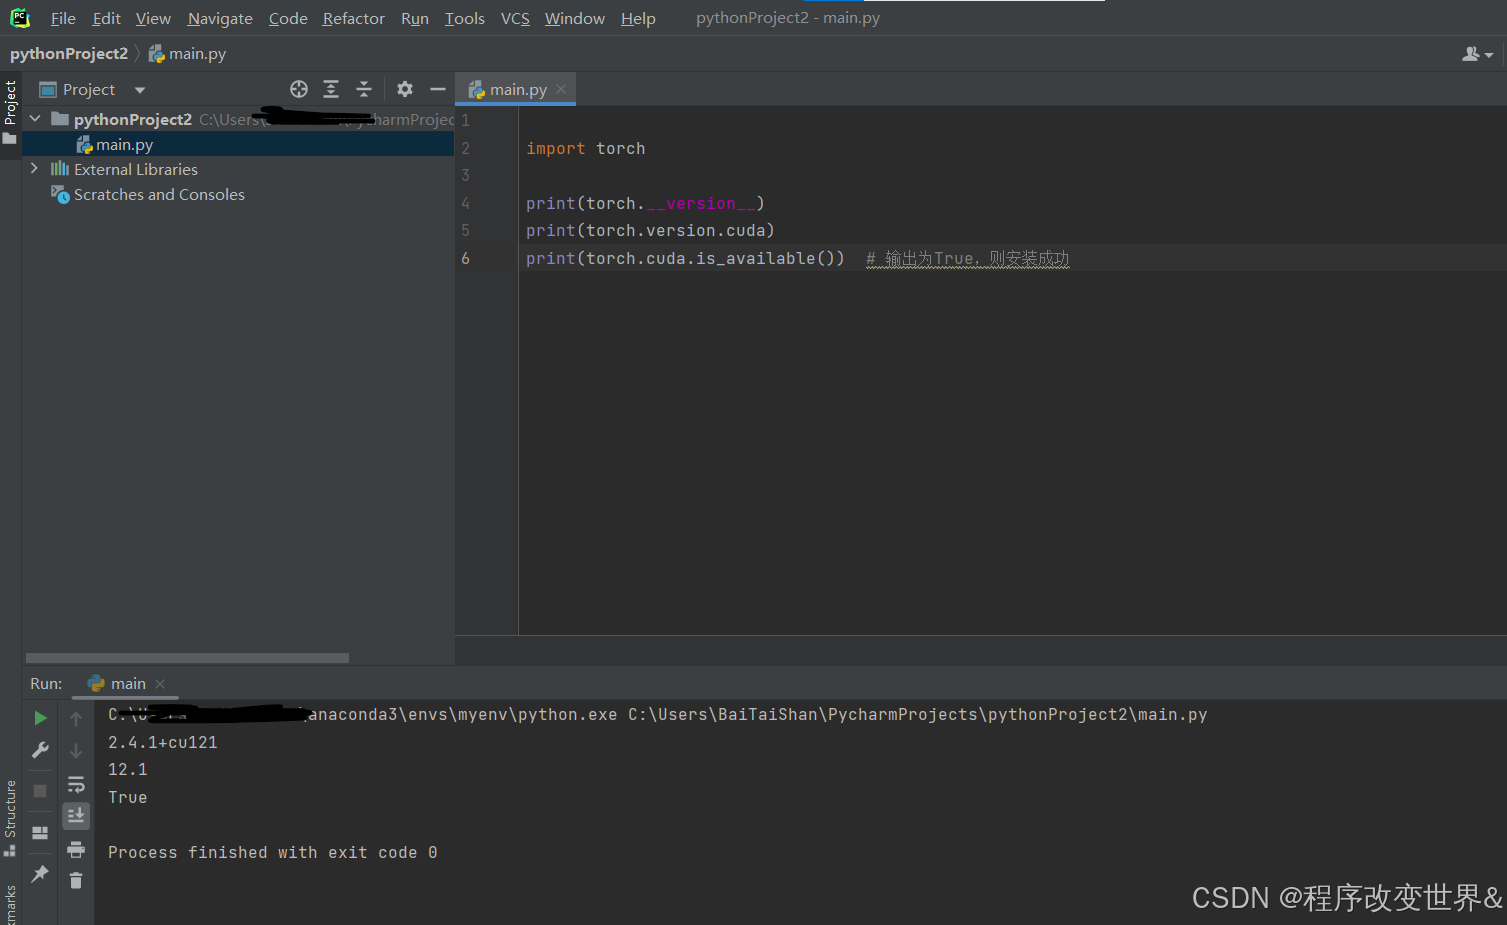Click the 2.4.1+cu121 output line
This screenshot has height=925, width=1507.
pyautogui.click(x=163, y=742)
